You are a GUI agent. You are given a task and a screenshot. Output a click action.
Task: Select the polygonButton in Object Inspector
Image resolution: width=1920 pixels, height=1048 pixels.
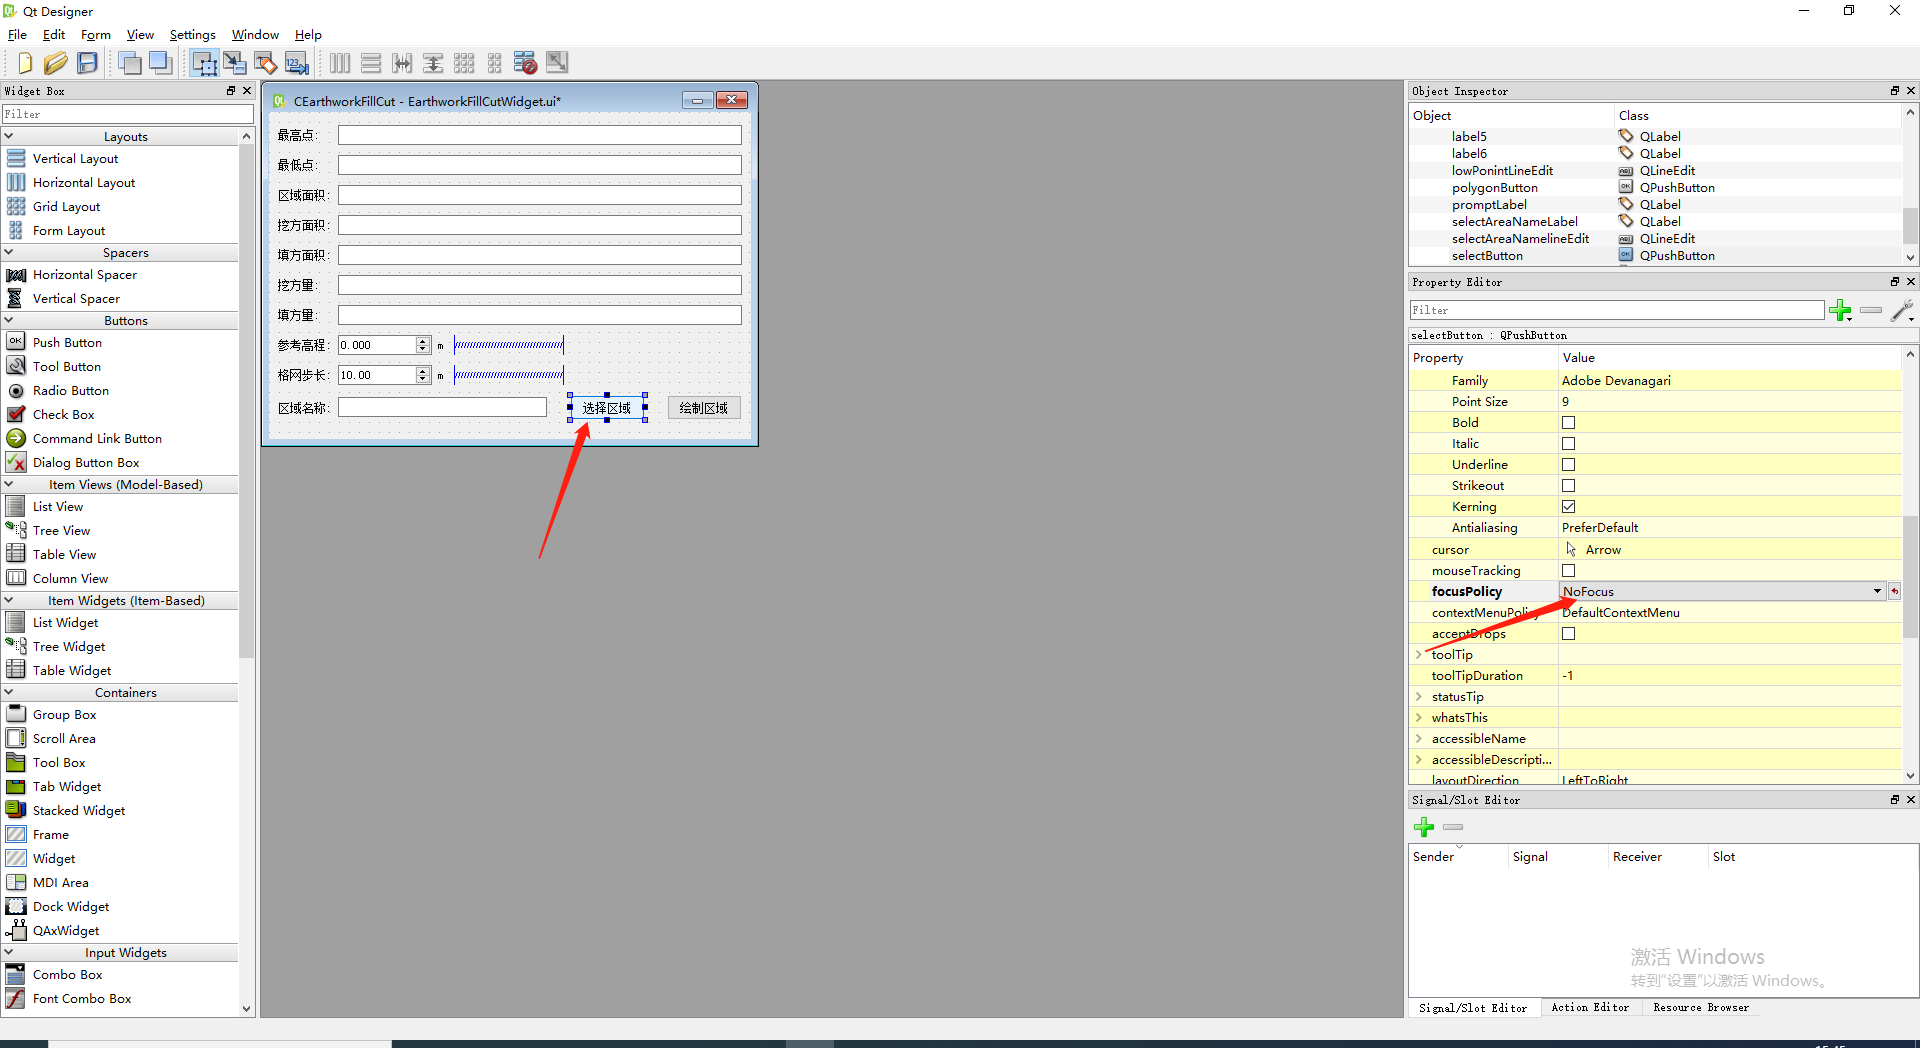(1497, 187)
